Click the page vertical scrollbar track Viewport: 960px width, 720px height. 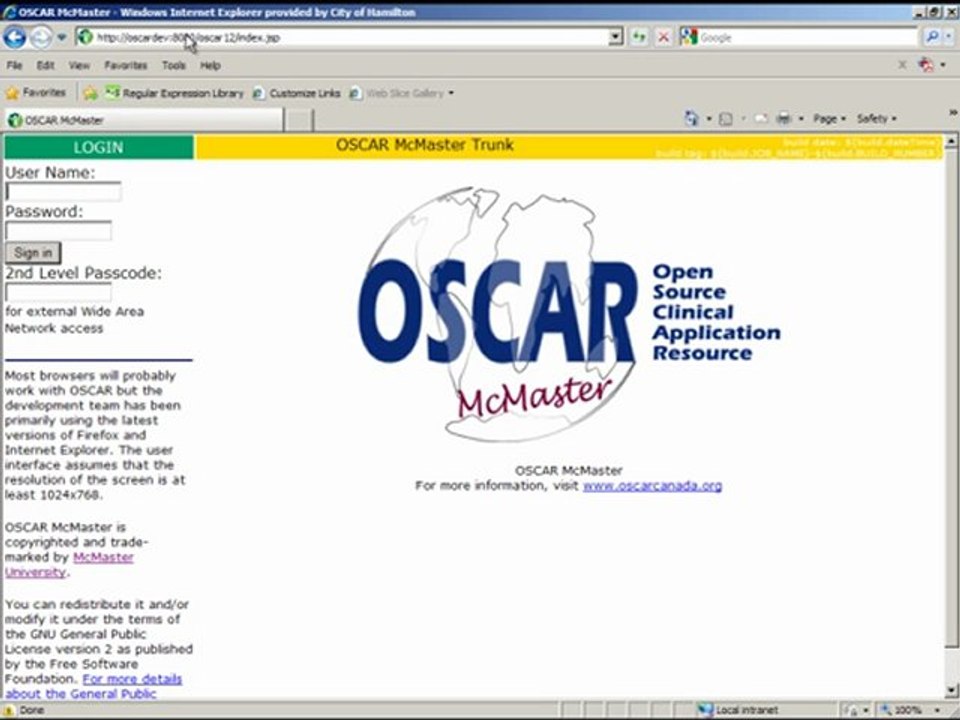click(951, 398)
